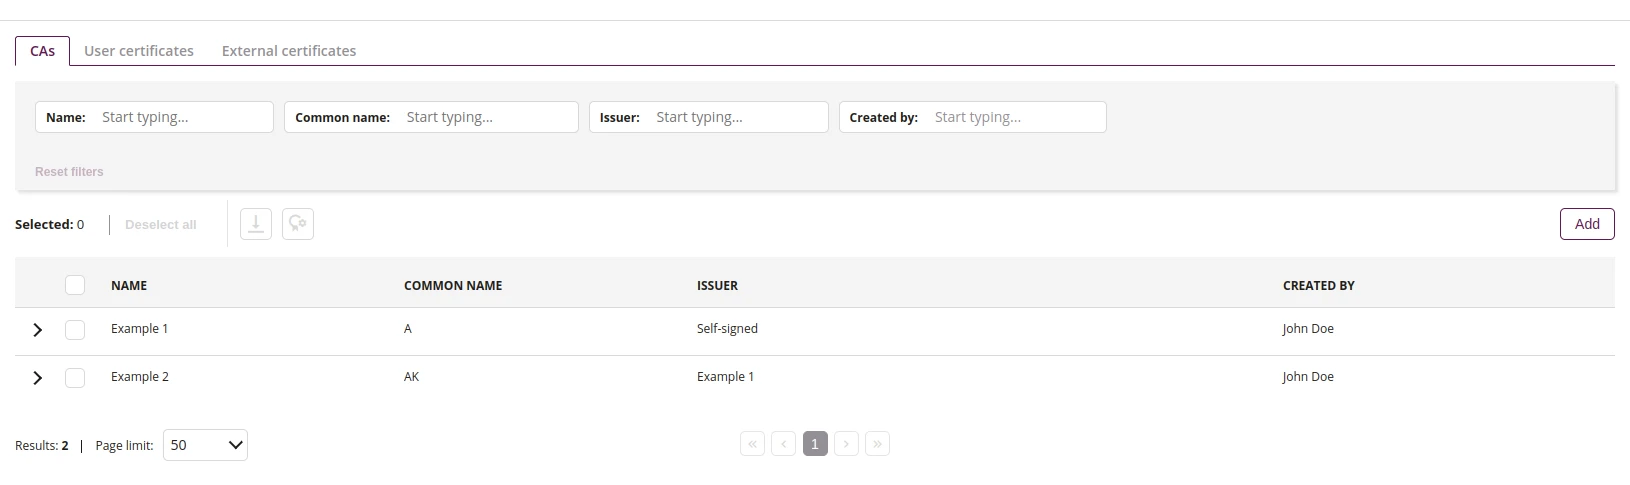
Task: Focus the Common name filter field
Action: point(431,117)
